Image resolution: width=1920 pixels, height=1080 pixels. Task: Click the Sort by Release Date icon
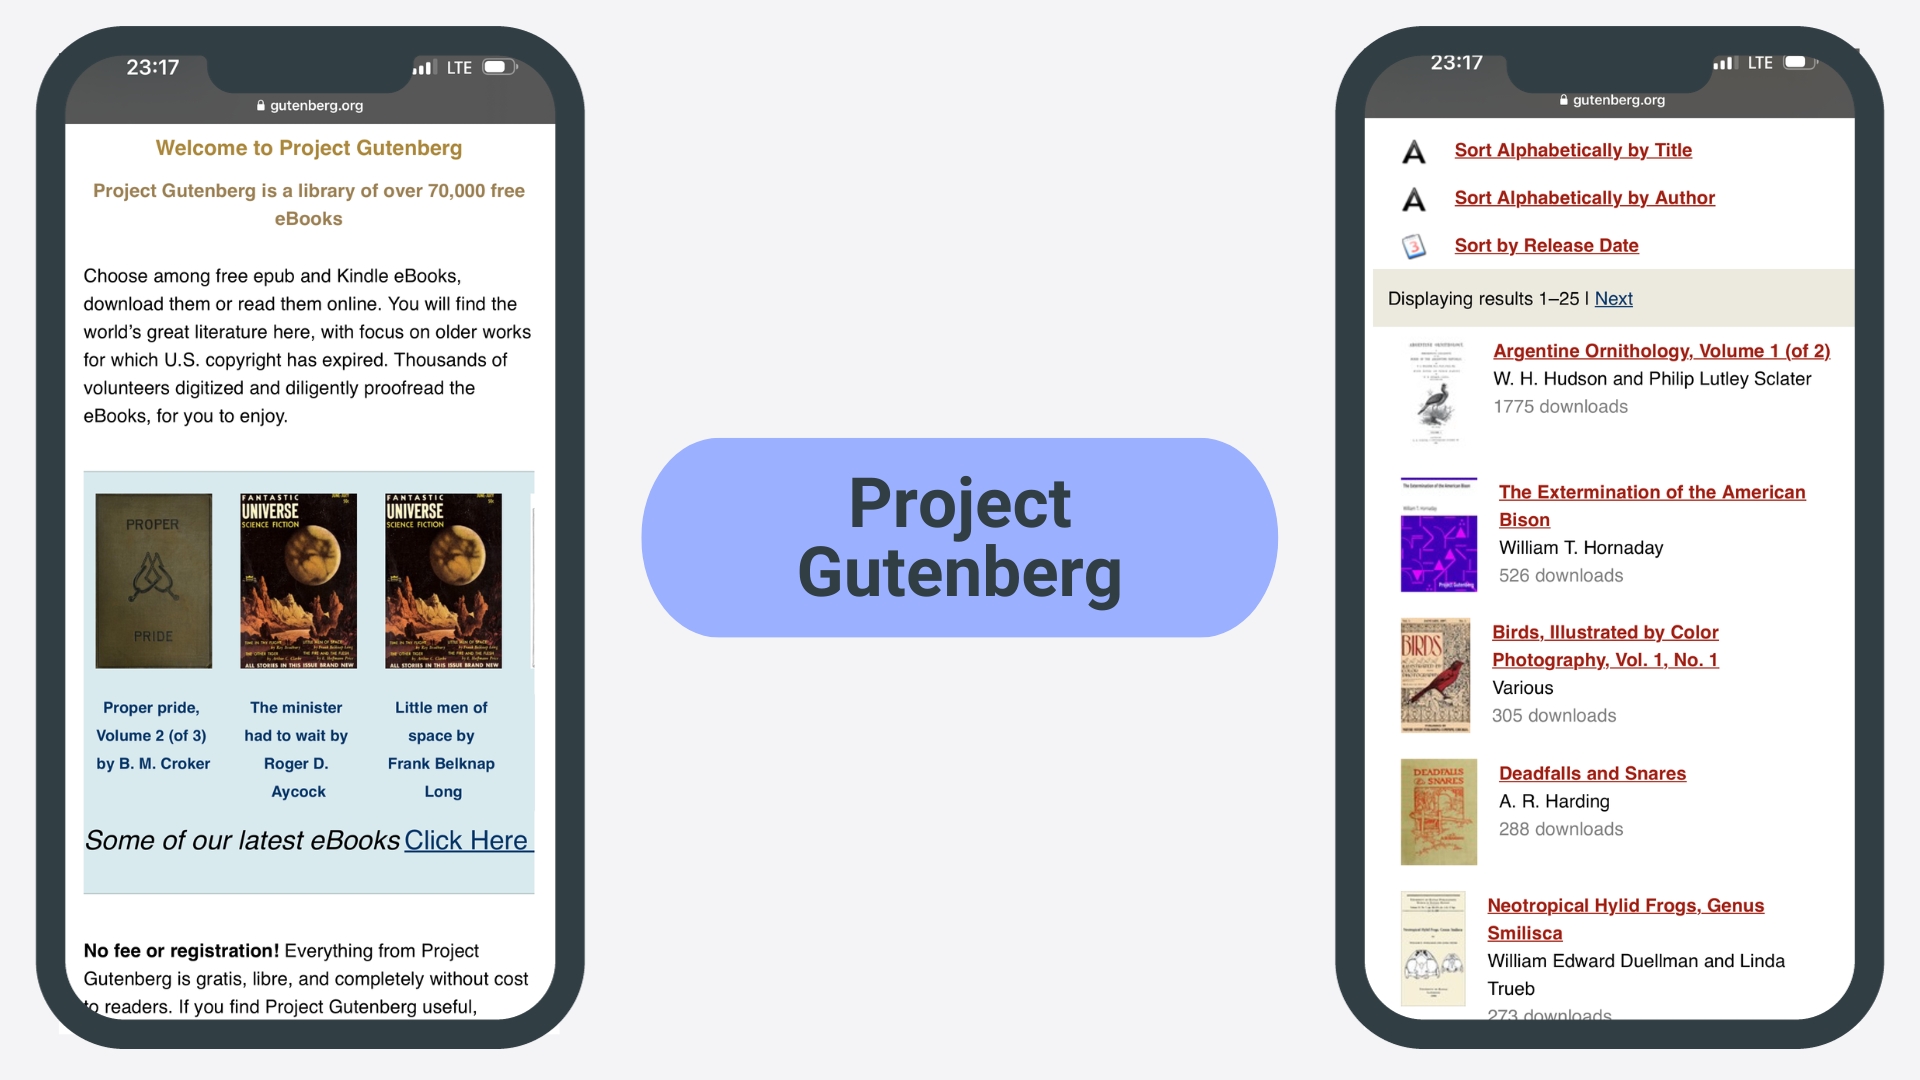(x=1414, y=245)
